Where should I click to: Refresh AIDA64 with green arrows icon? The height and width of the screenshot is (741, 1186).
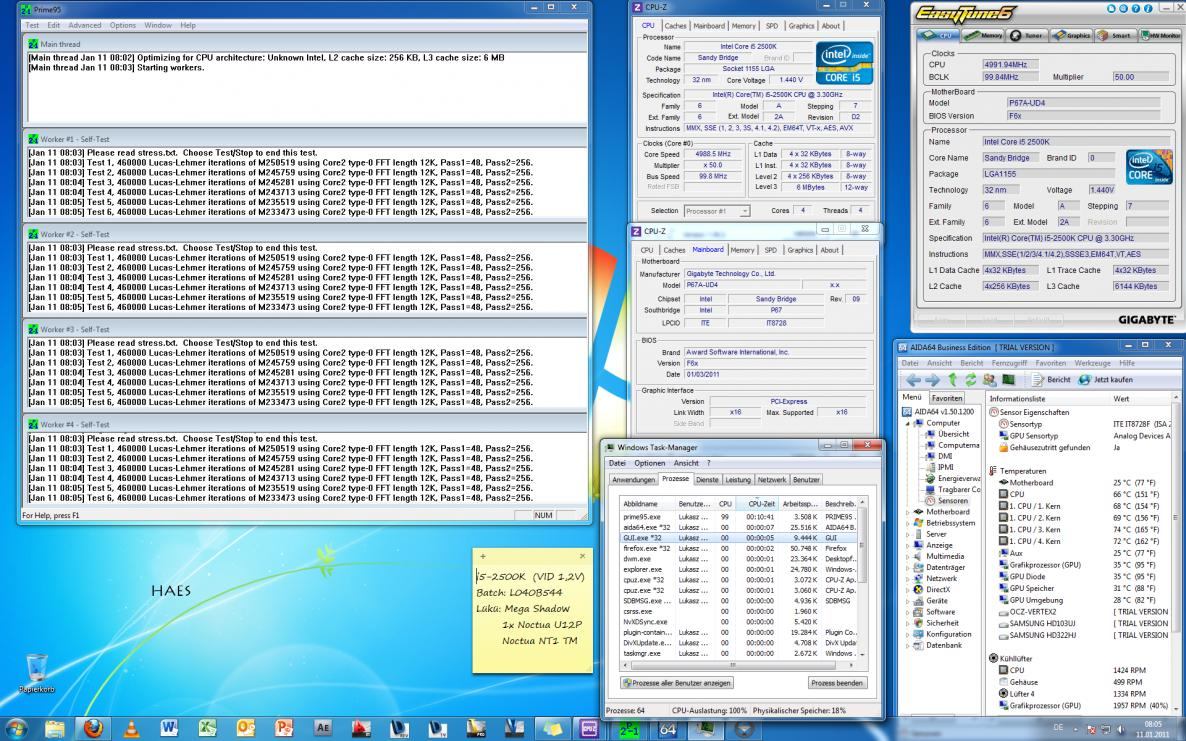pos(970,380)
